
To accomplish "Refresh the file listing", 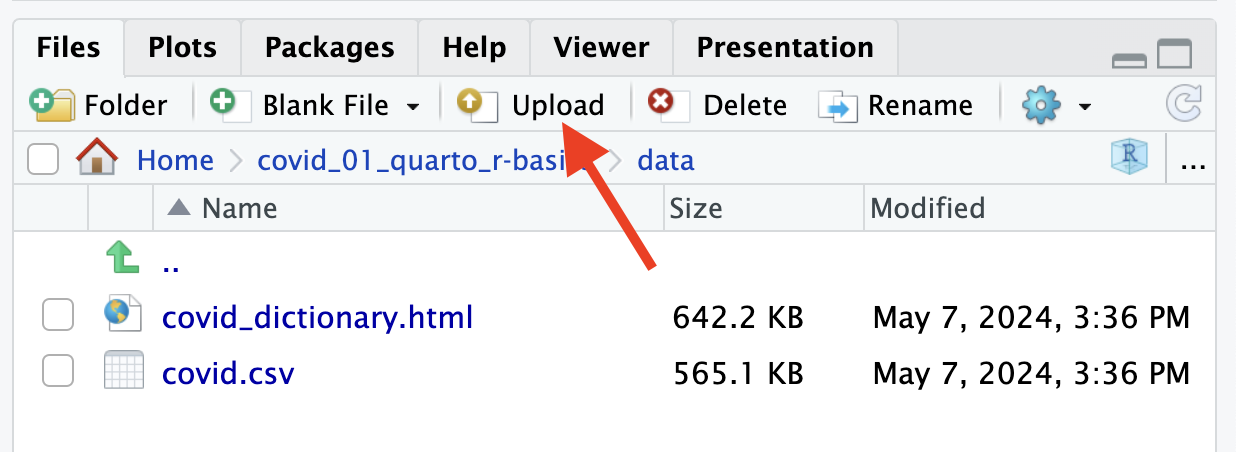I will pos(1184,105).
